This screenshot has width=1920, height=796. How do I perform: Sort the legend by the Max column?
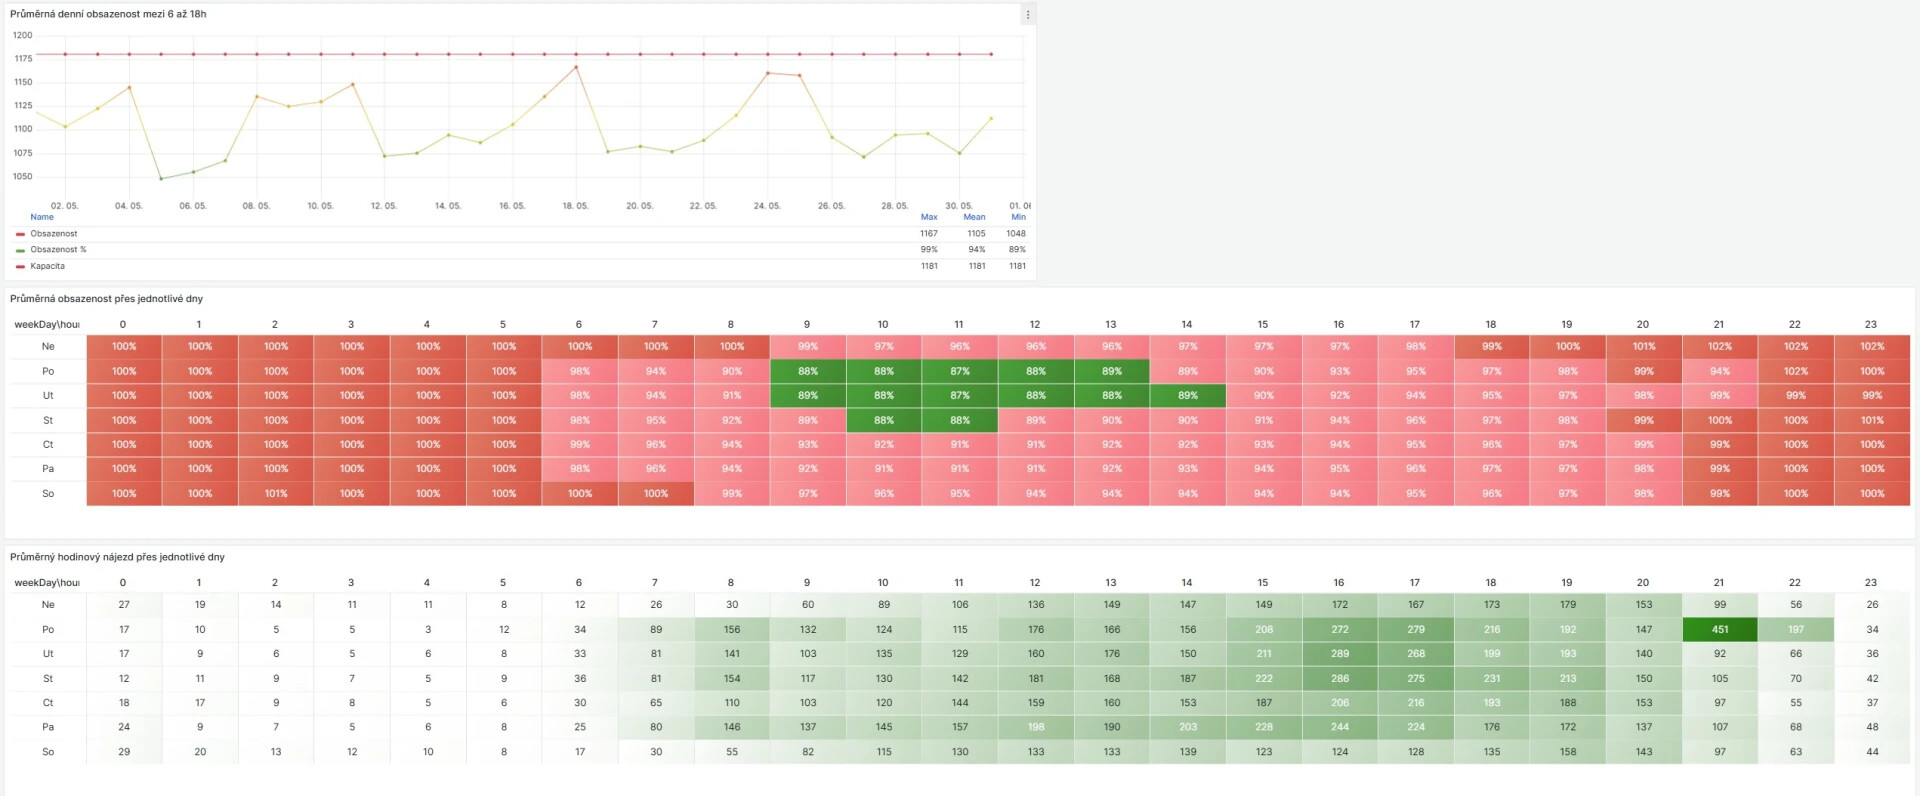[928, 217]
